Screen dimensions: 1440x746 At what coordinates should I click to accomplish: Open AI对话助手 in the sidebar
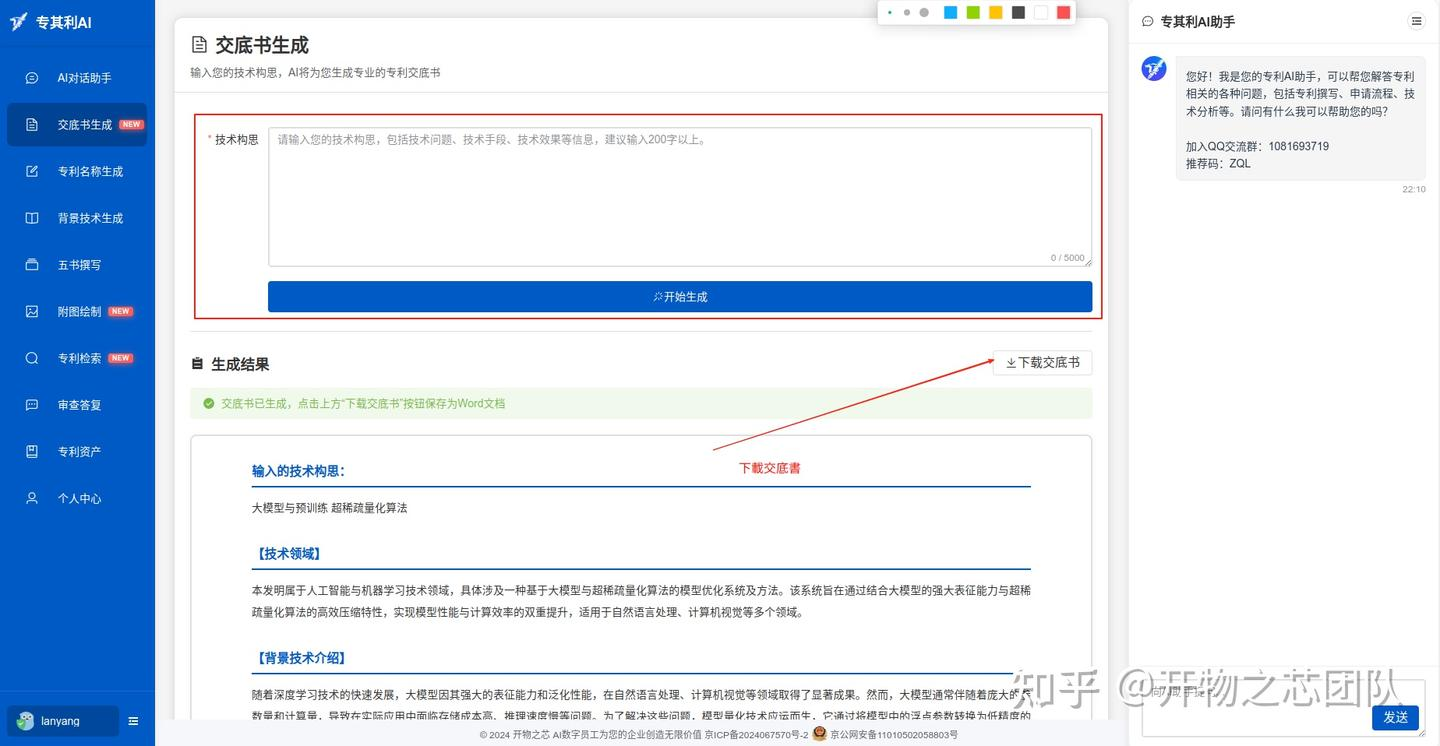(77, 78)
